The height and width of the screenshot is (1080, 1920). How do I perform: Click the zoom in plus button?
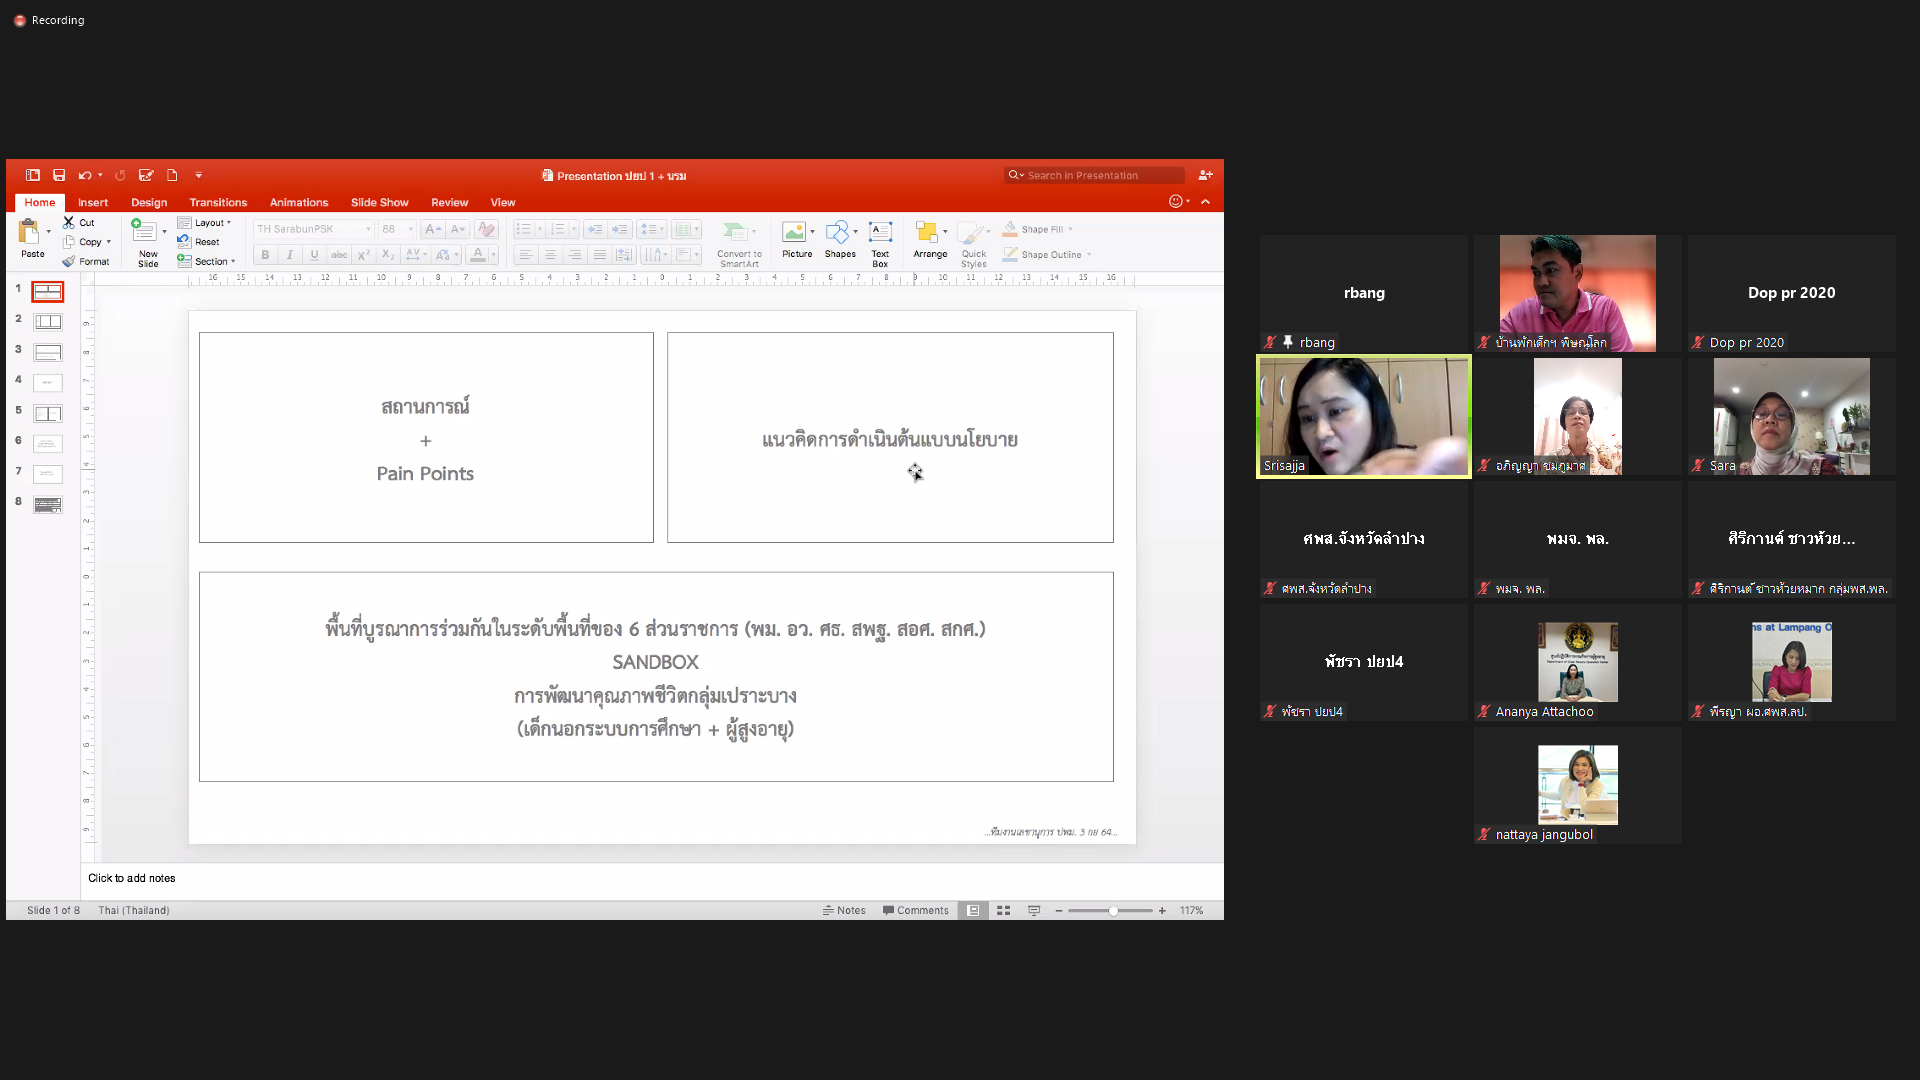pyautogui.click(x=1162, y=910)
